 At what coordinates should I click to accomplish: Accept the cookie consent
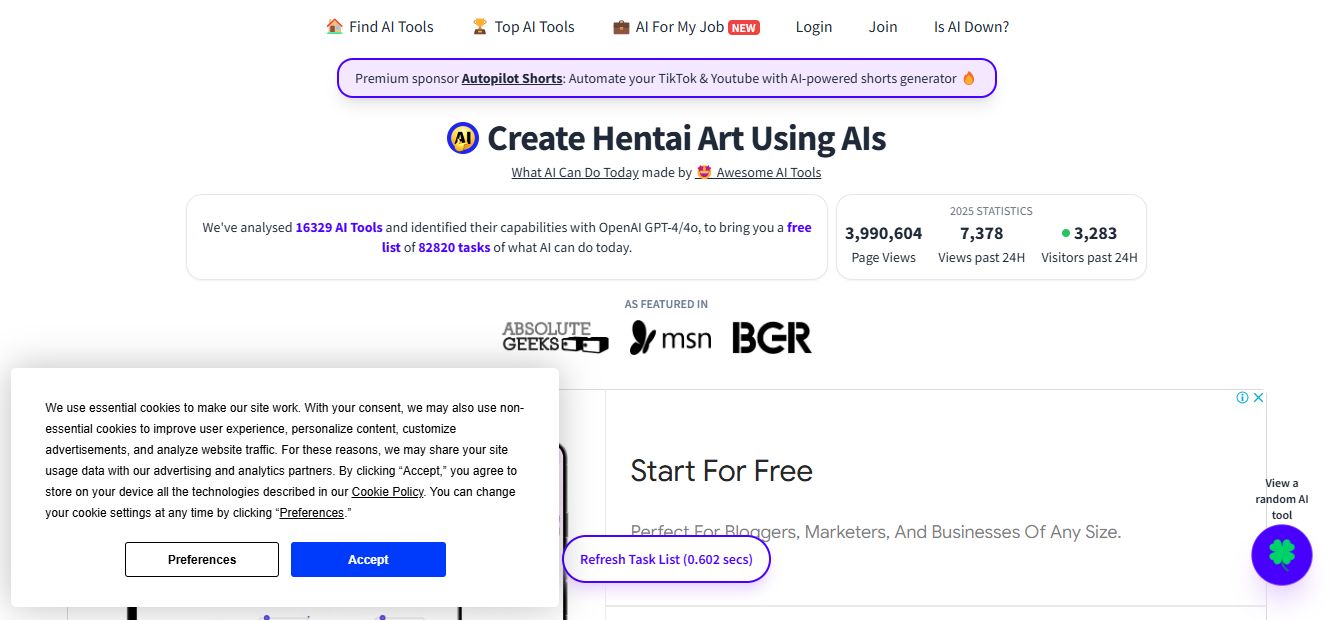pyautogui.click(x=368, y=560)
